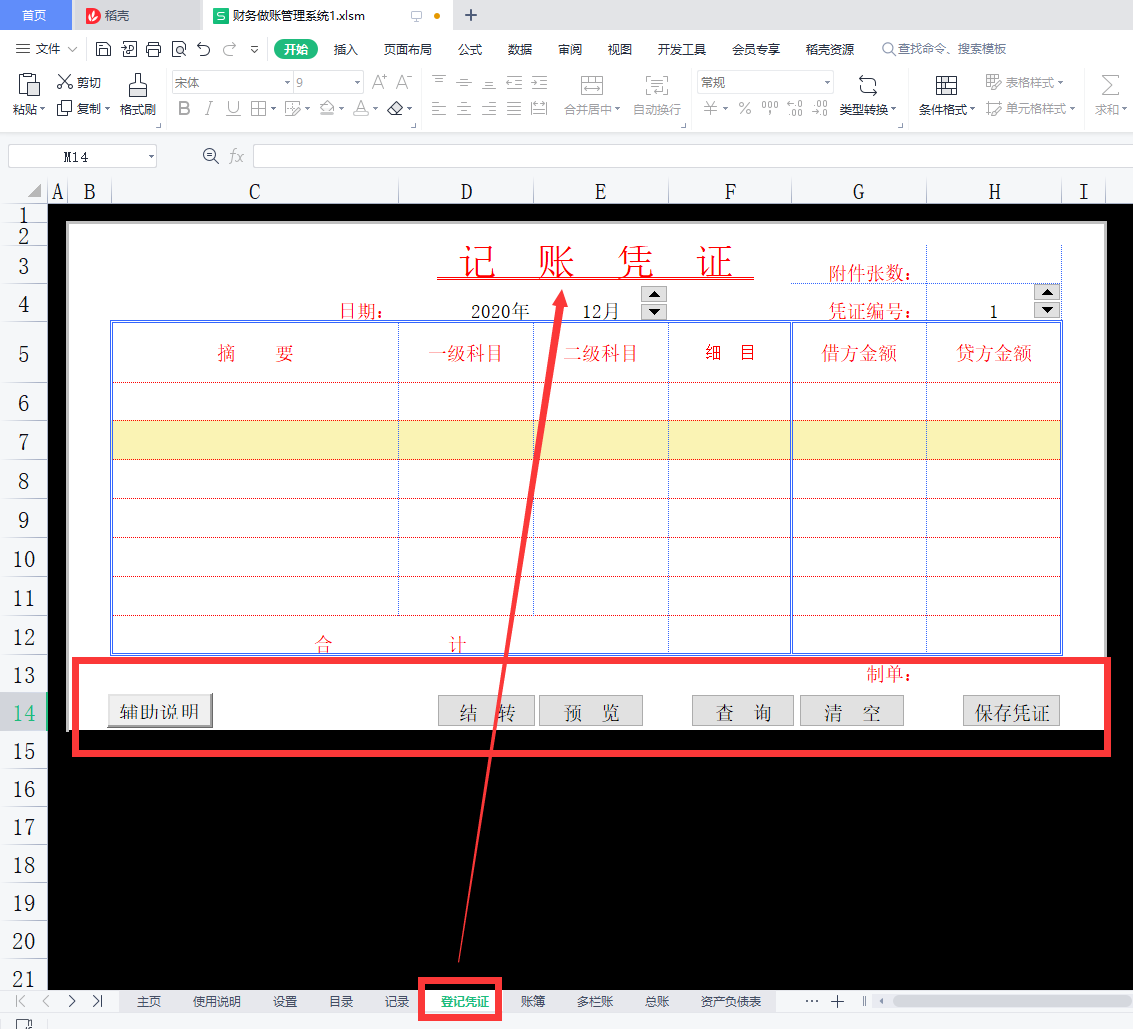Increase month with up spinner arrow
The height and width of the screenshot is (1029, 1133).
654,294
